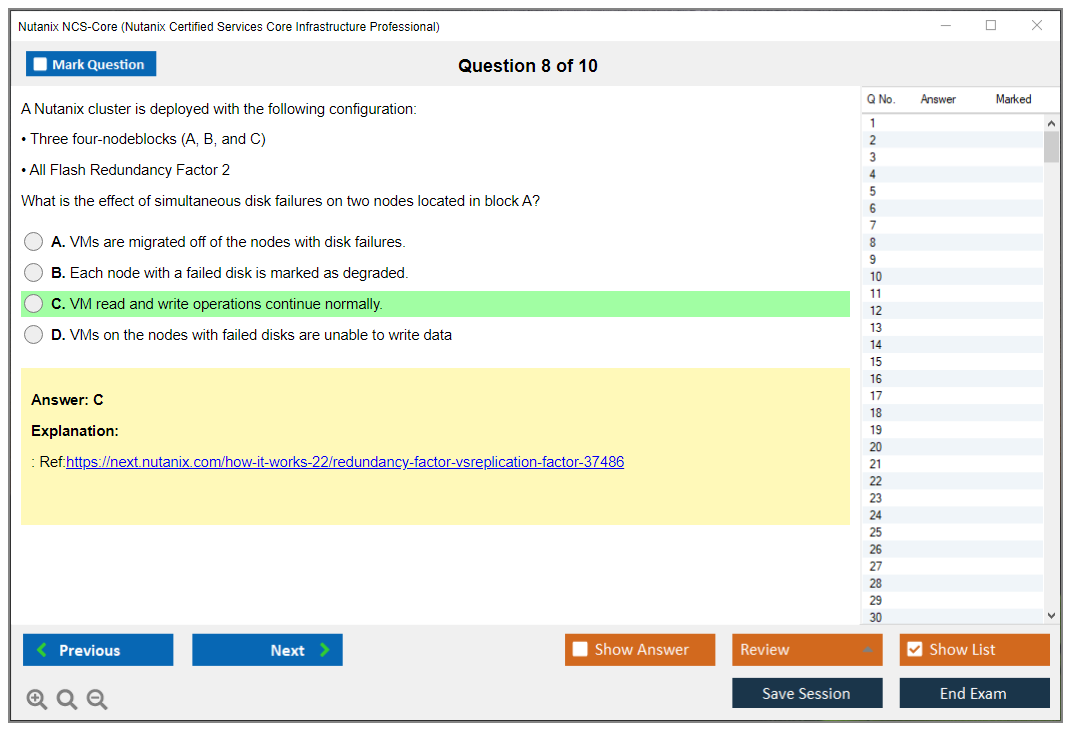The width and height of the screenshot is (1075, 735).
Task: Toggle the Mark Question checkbox
Action: pyautogui.click(x=41, y=64)
